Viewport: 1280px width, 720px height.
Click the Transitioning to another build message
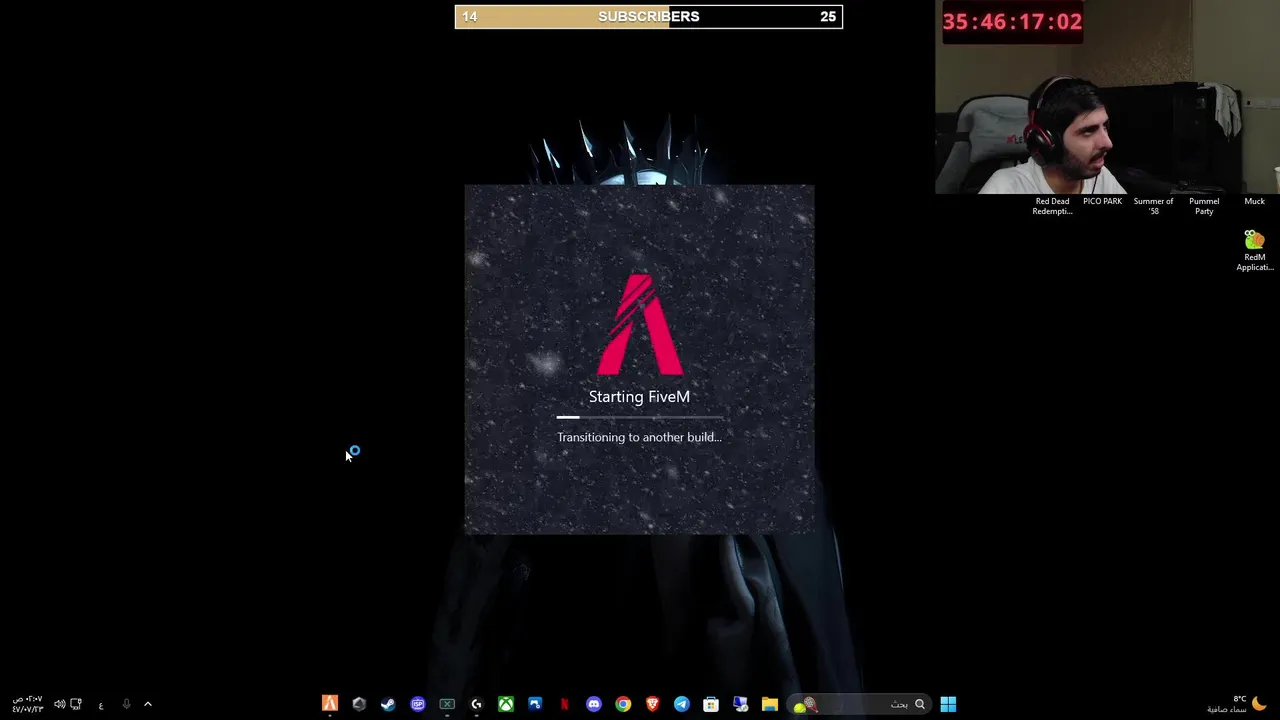[639, 437]
